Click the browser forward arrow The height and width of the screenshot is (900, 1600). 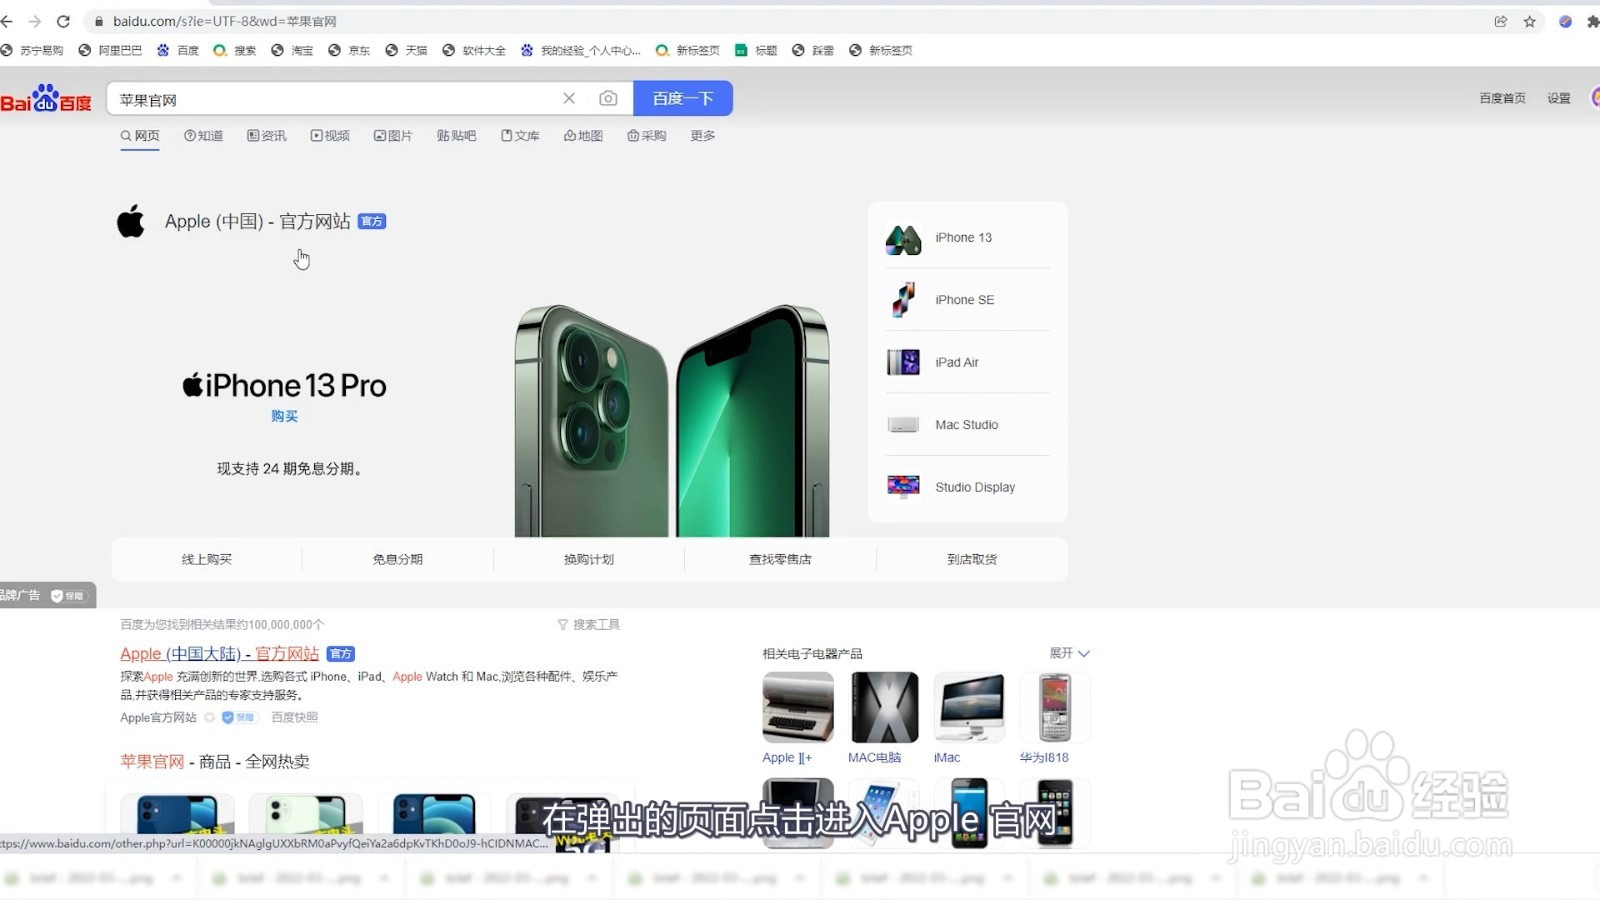click(x=34, y=21)
